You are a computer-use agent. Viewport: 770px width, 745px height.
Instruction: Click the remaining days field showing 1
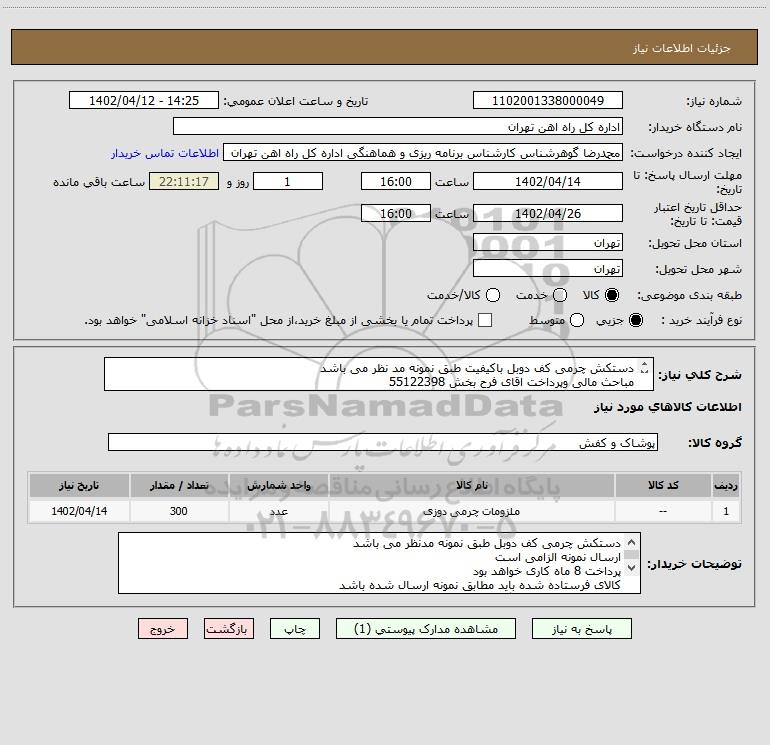(288, 181)
